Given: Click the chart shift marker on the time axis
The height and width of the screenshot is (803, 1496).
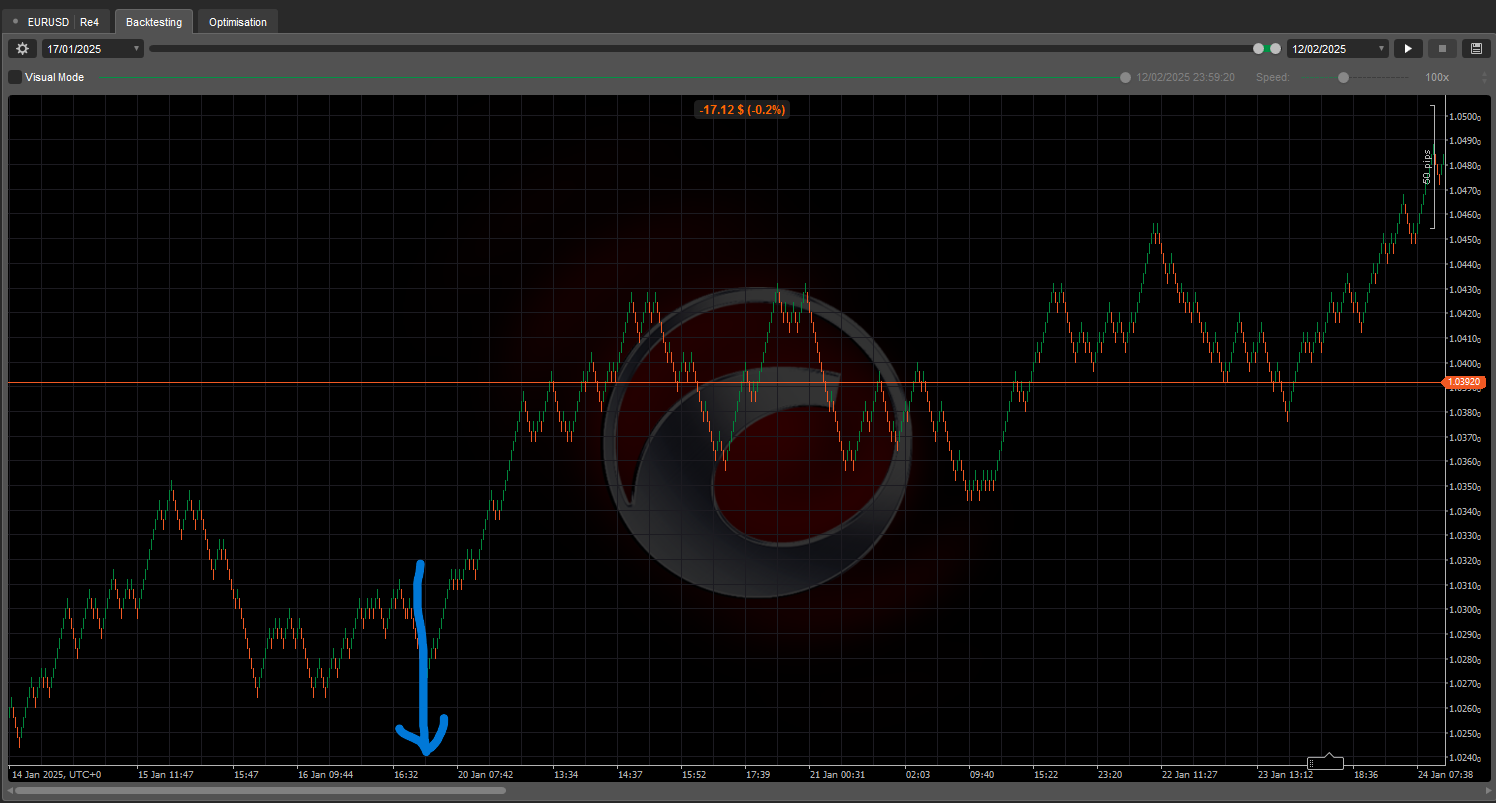Looking at the screenshot, I should pyautogui.click(x=1327, y=761).
